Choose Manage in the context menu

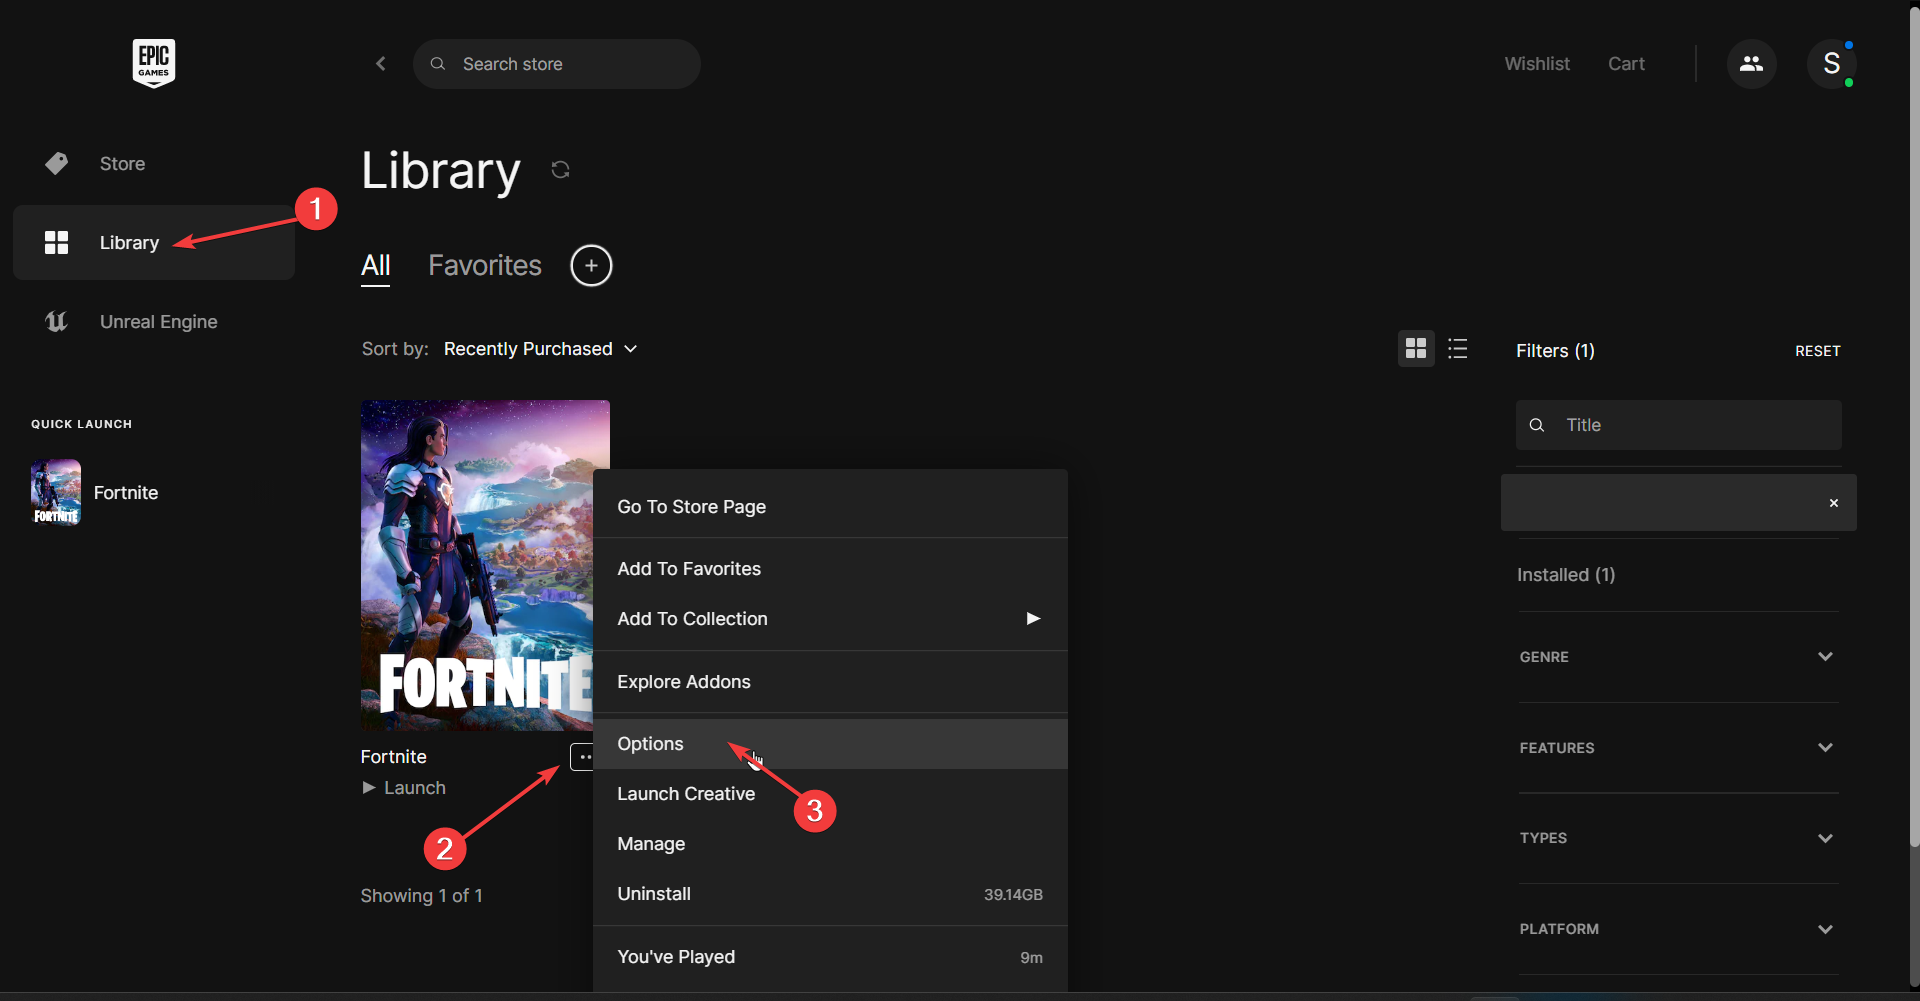830,844
